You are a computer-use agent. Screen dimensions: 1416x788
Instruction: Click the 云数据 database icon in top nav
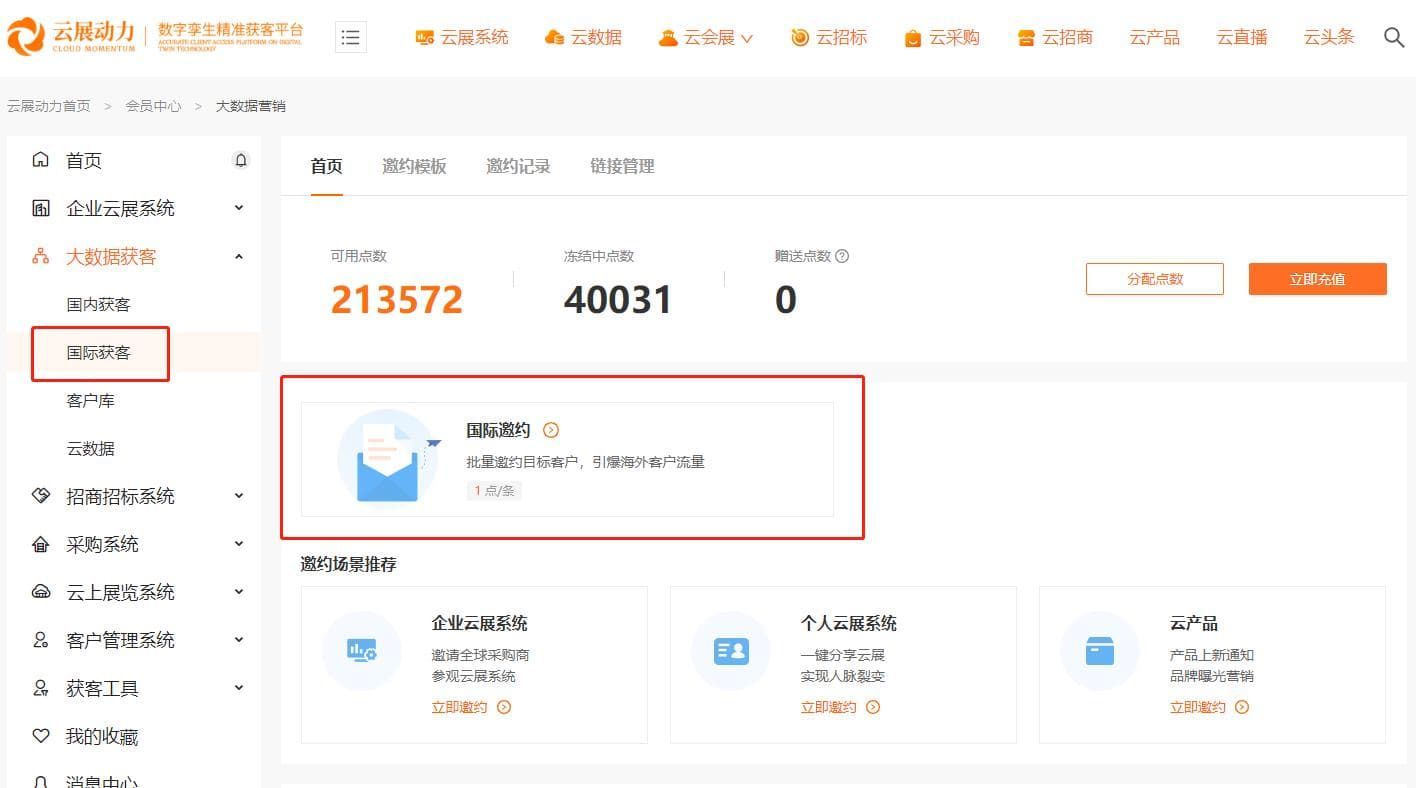click(x=556, y=37)
